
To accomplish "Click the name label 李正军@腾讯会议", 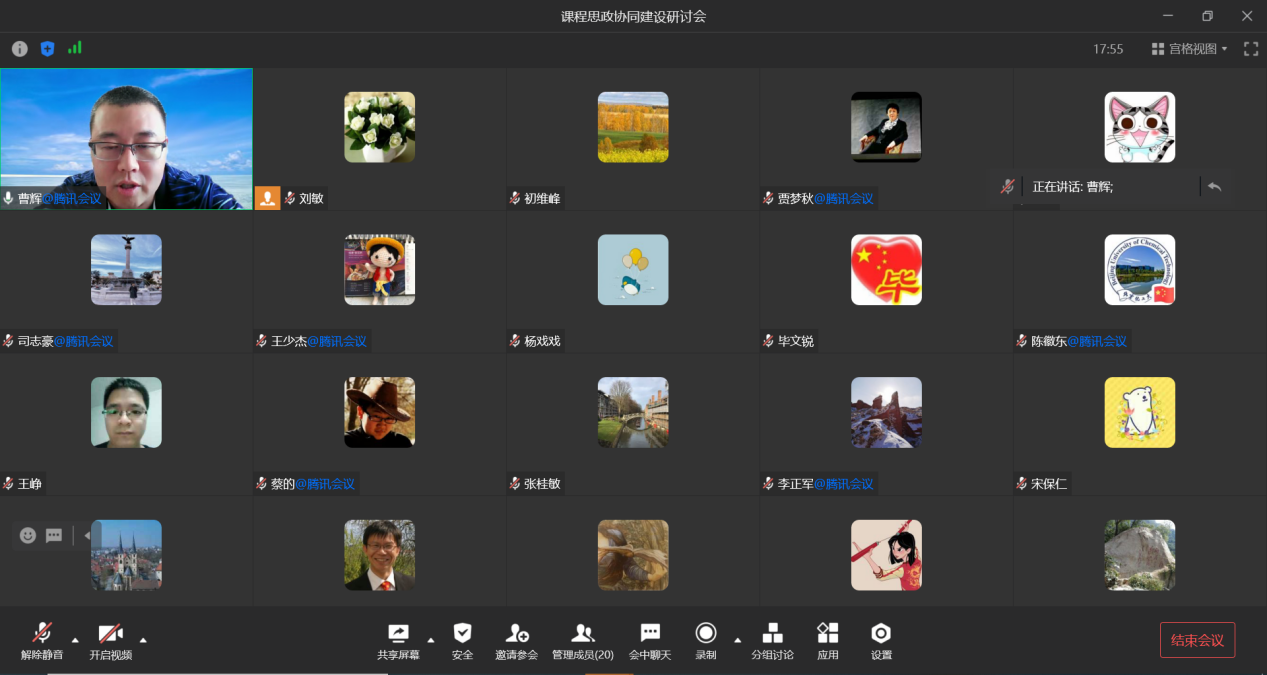I will [826, 484].
